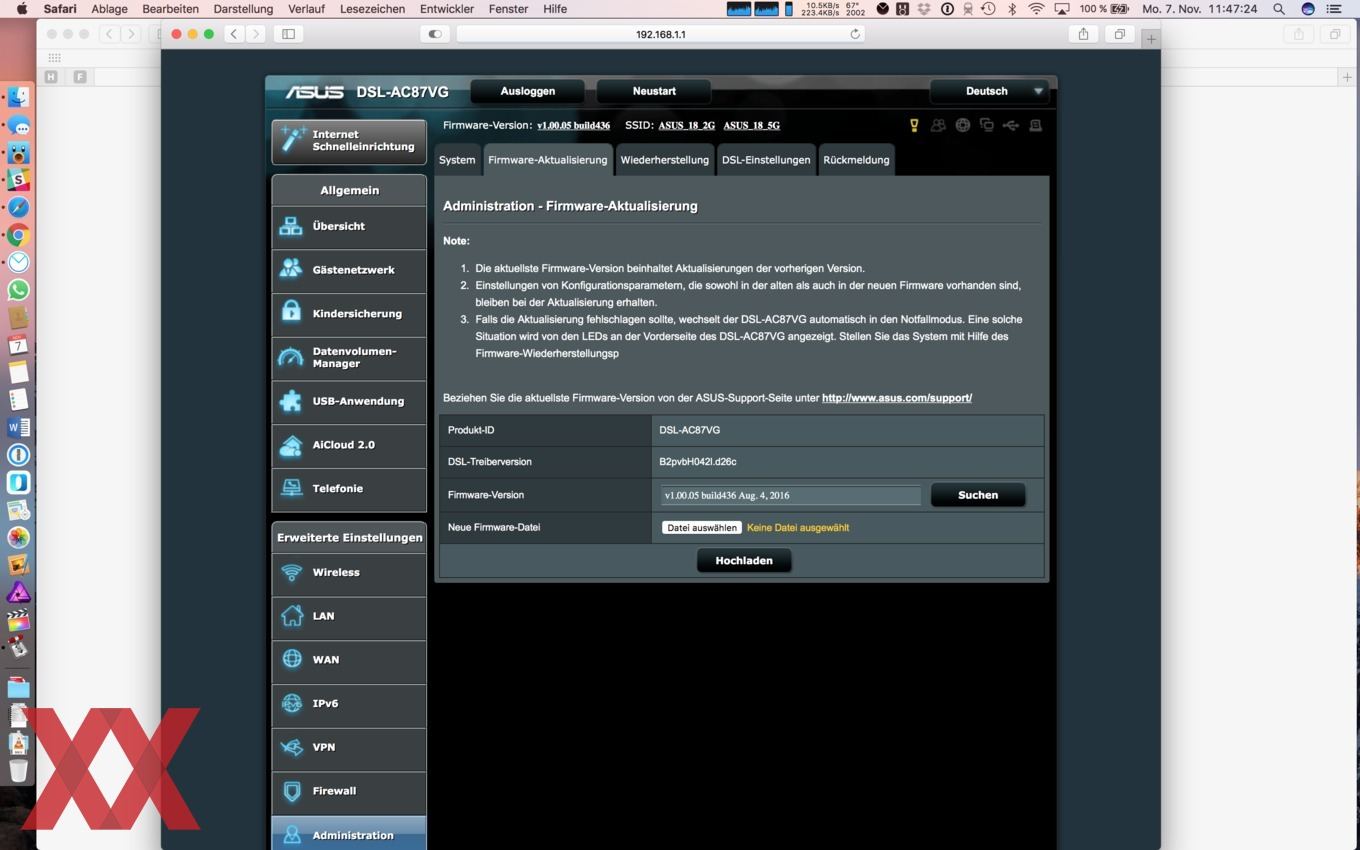Click Safari reload page icon in address bar

[x=855, y=34]
